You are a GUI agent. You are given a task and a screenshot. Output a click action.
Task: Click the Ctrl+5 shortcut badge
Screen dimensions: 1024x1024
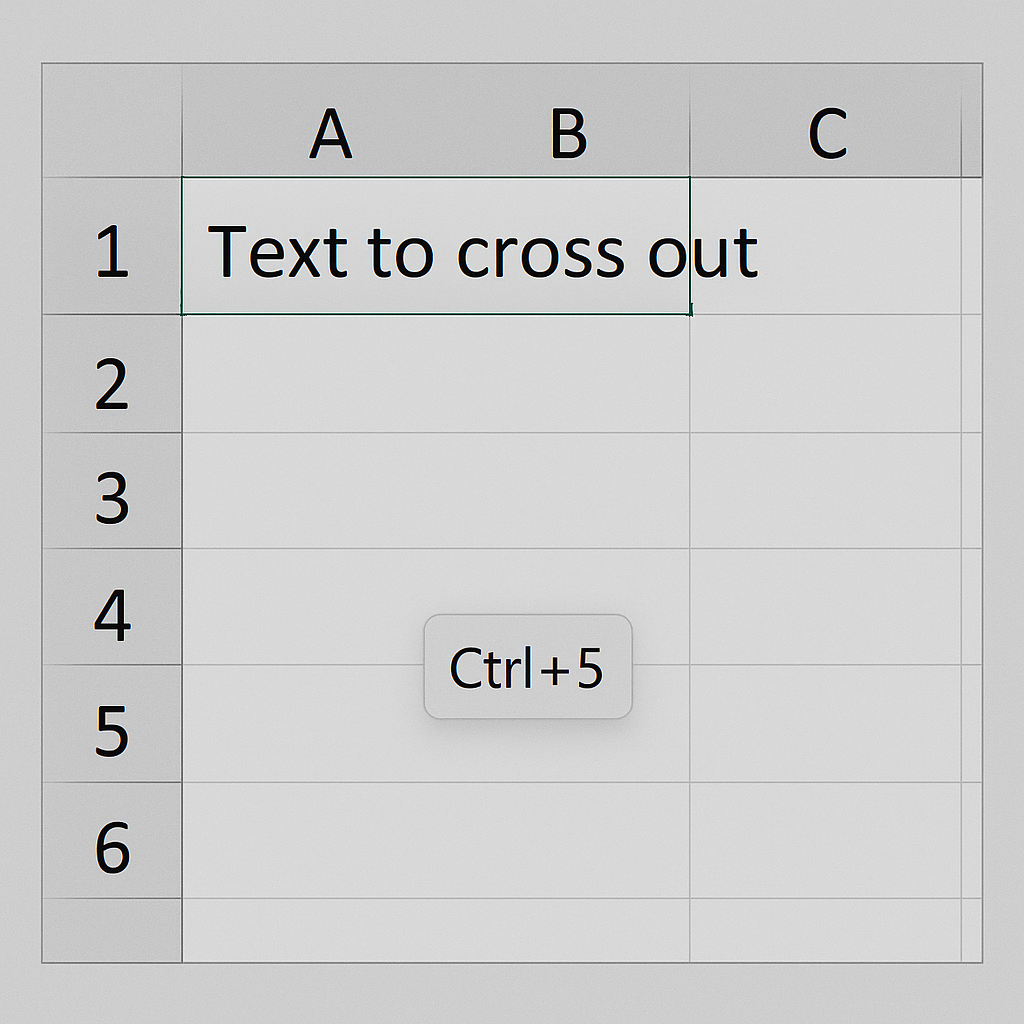click(528, 667)
